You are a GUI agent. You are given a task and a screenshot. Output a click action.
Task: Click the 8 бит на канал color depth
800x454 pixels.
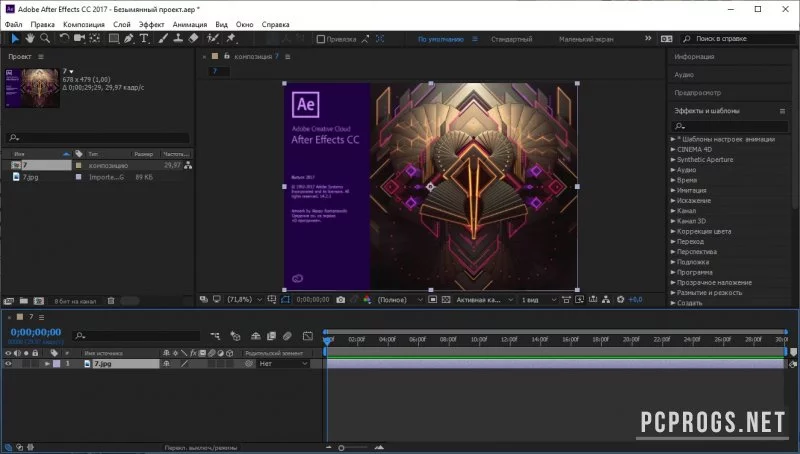tap(75, 301)
